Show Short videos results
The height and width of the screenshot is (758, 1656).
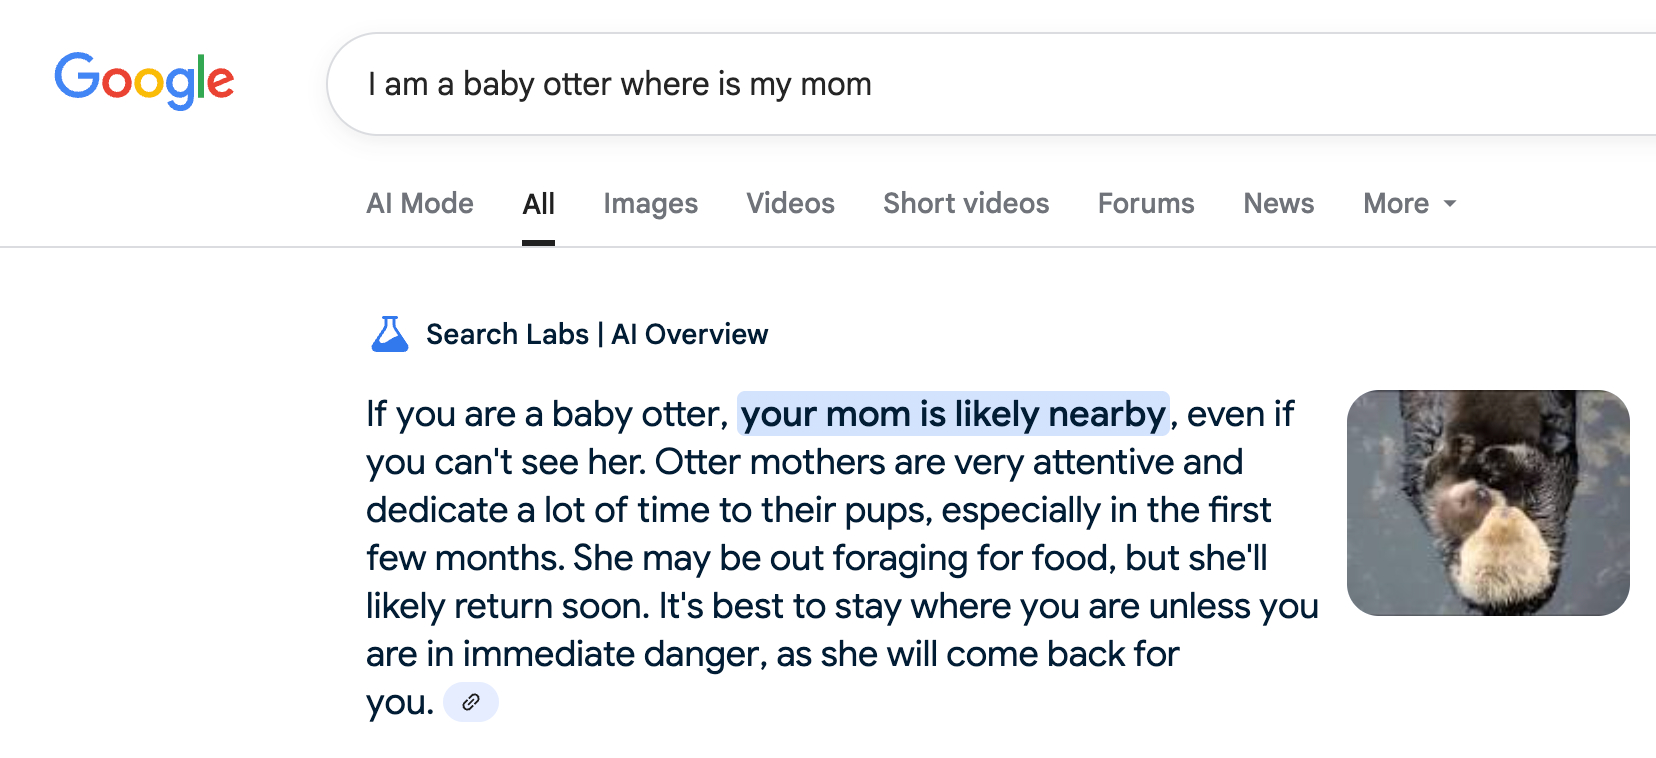tap(966, 204)
